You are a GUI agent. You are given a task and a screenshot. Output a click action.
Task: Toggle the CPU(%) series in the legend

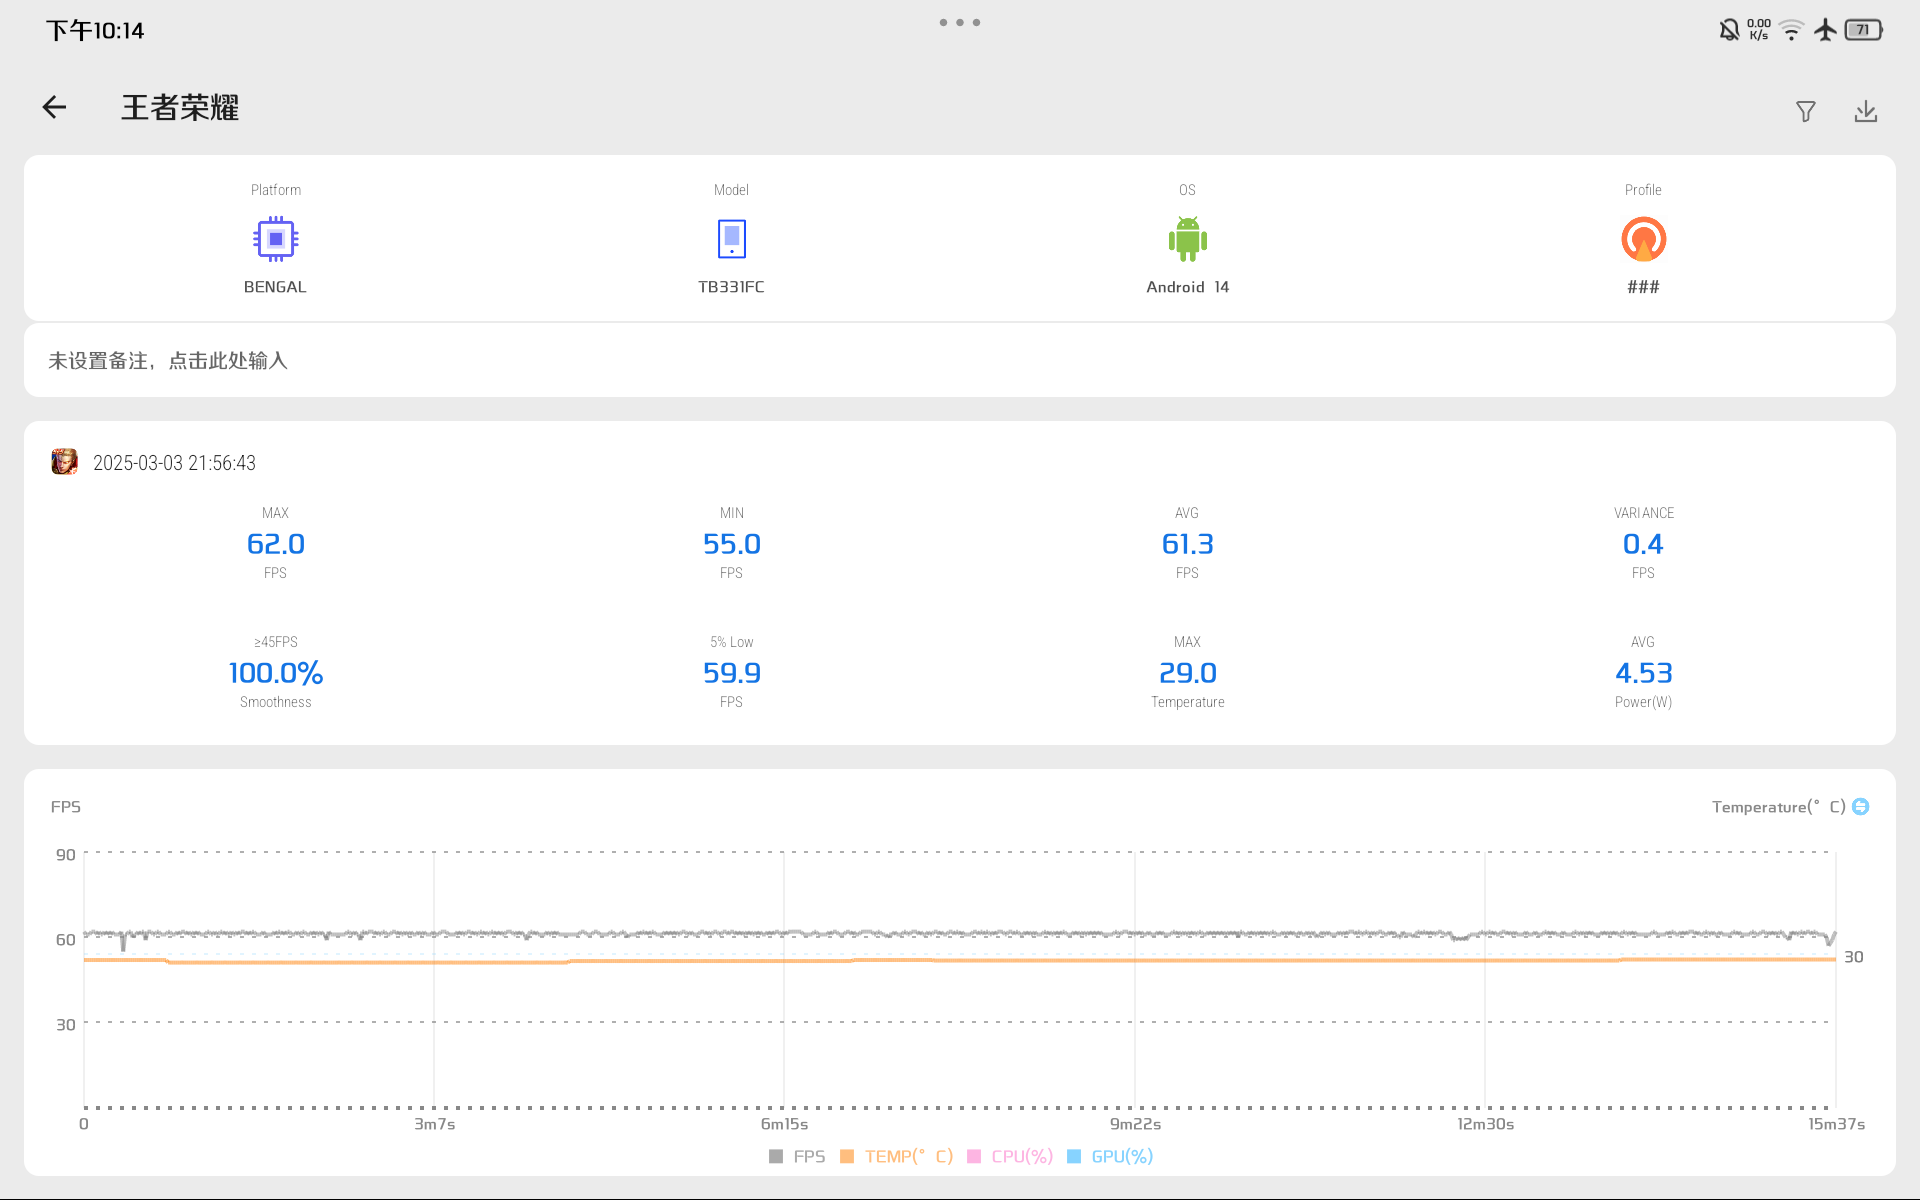pos(1010,1156)
